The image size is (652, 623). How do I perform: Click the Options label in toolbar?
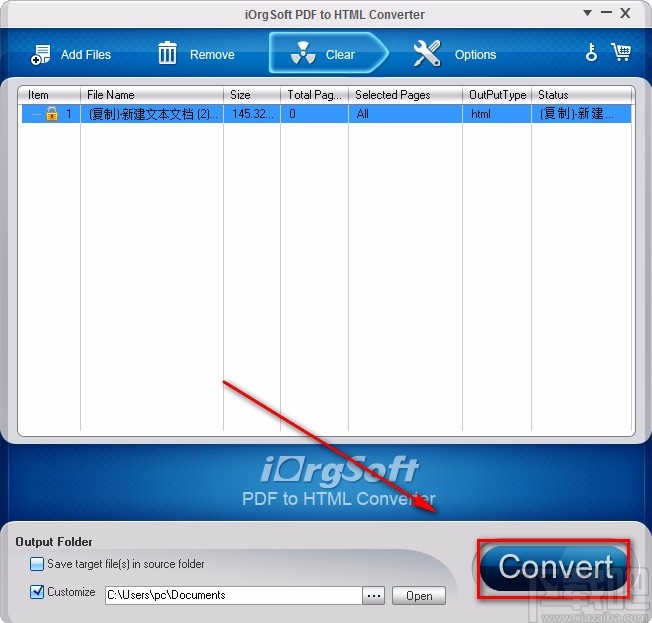pos(475,54)
